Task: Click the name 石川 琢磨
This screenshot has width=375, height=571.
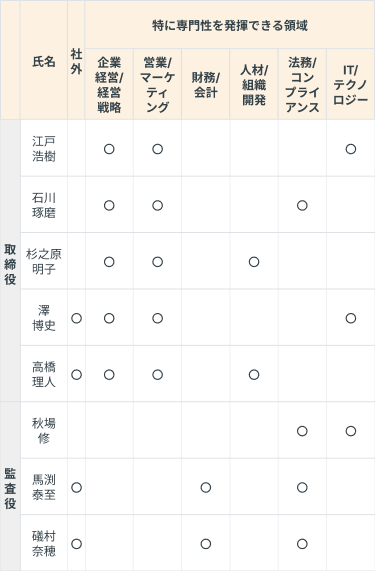Action: click(44, 205)
